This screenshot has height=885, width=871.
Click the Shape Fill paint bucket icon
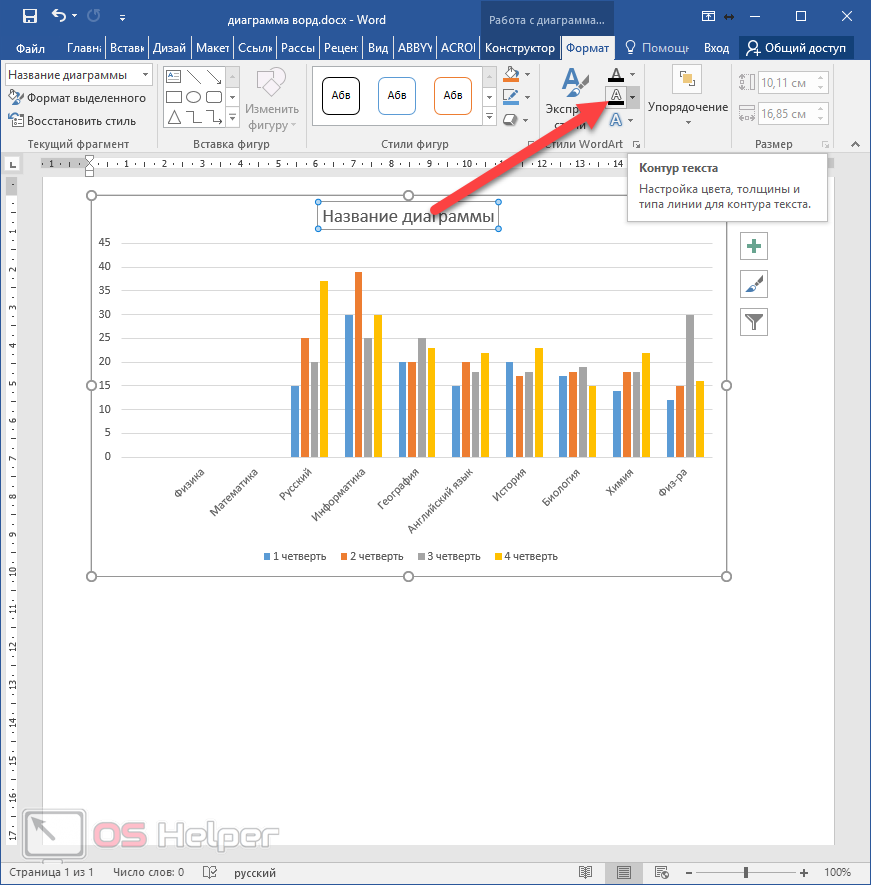512,75
